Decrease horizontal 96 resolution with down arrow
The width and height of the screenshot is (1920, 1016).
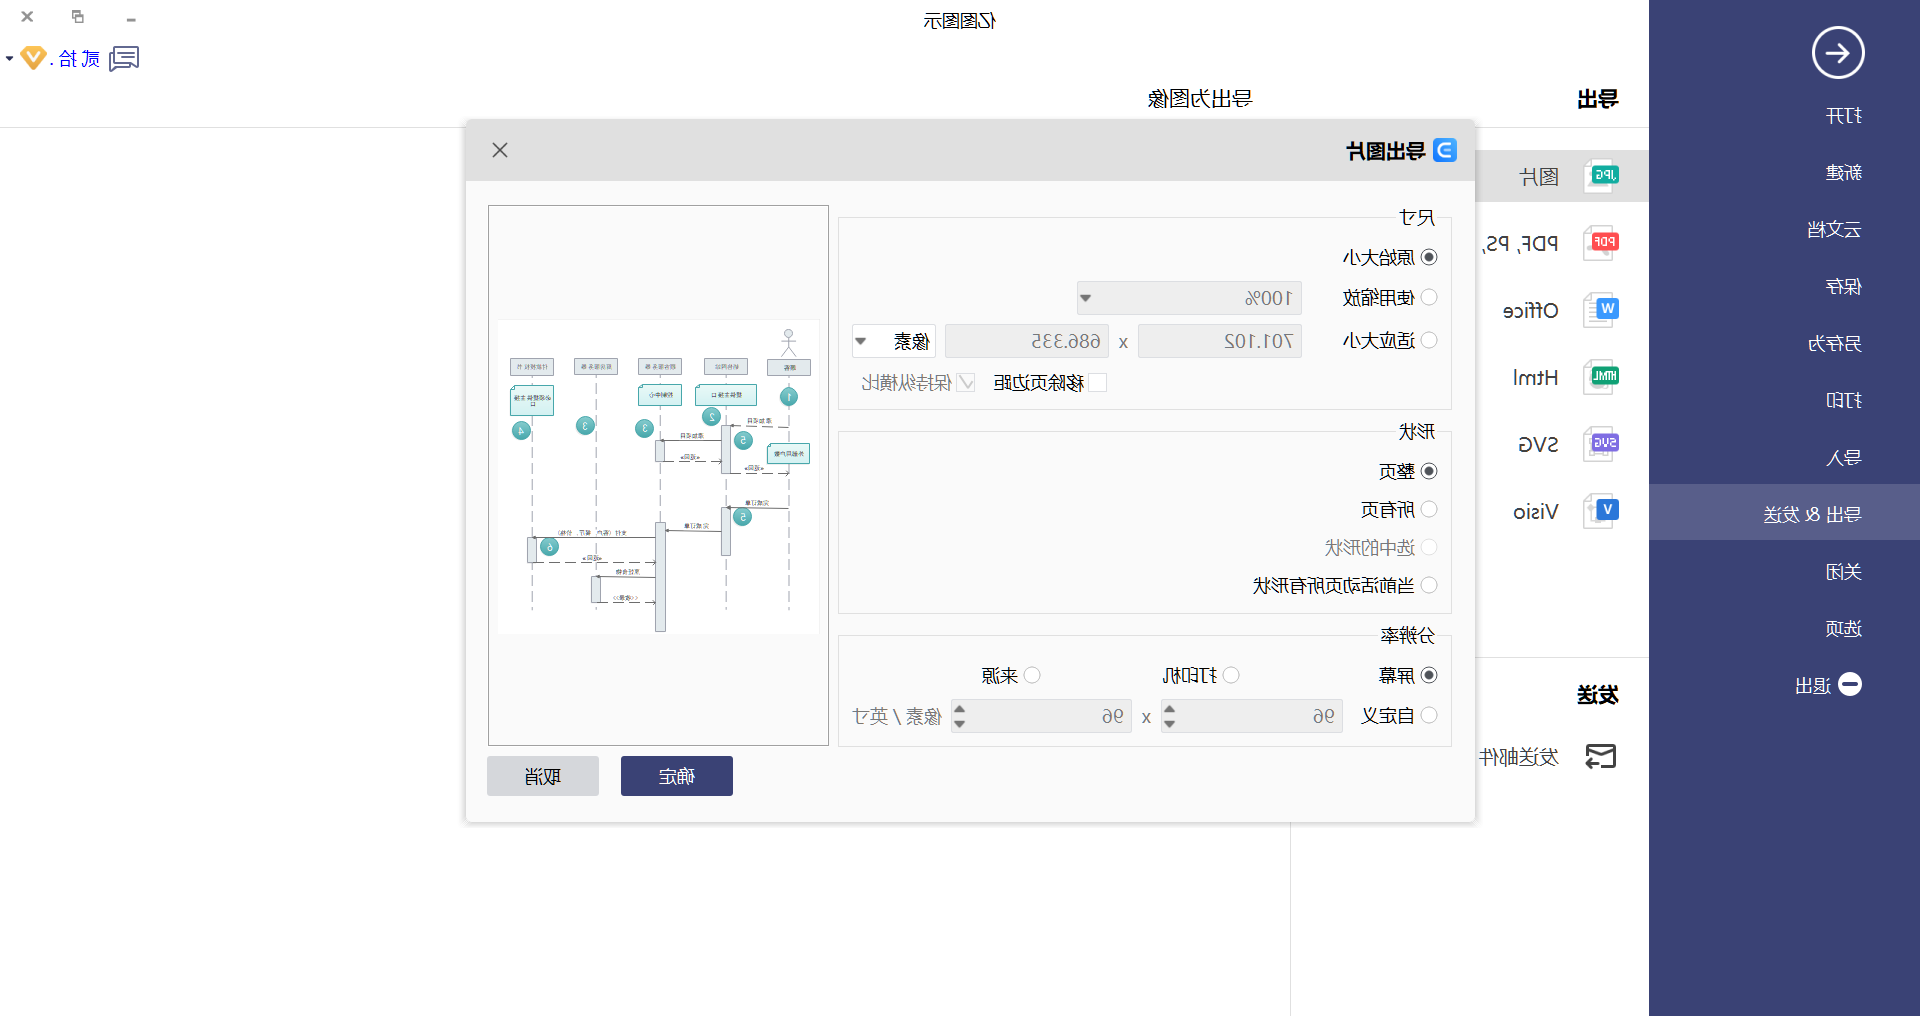1169,724
